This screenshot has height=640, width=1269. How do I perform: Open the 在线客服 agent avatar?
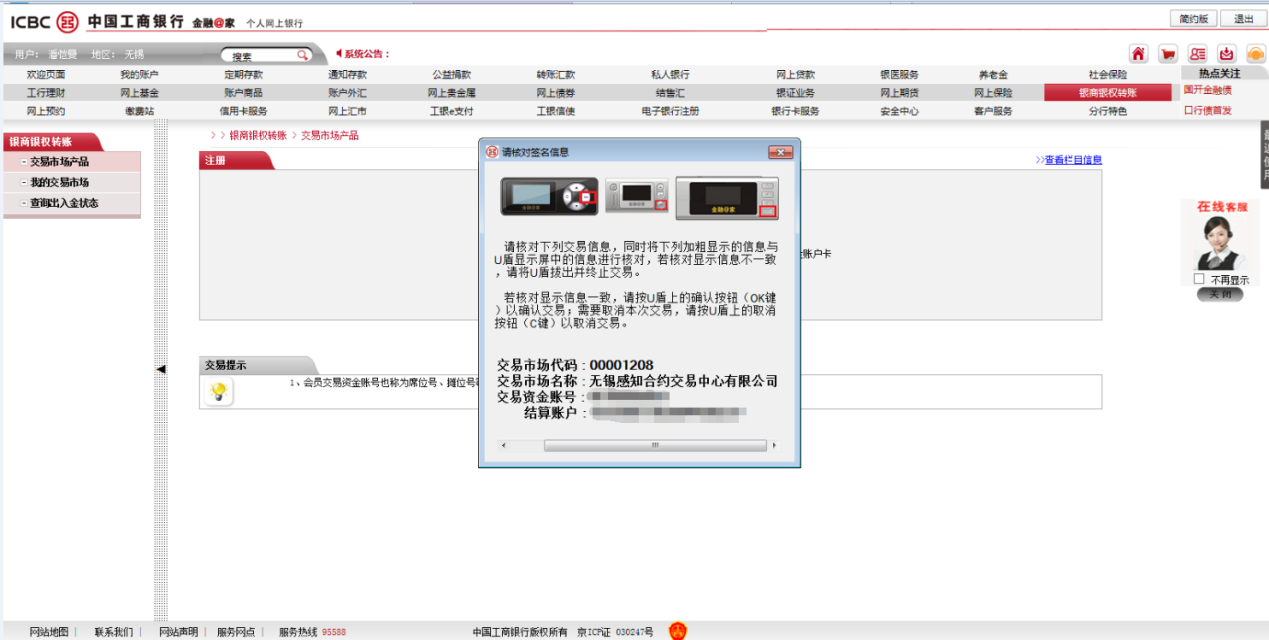click(x=1220, y=243)
